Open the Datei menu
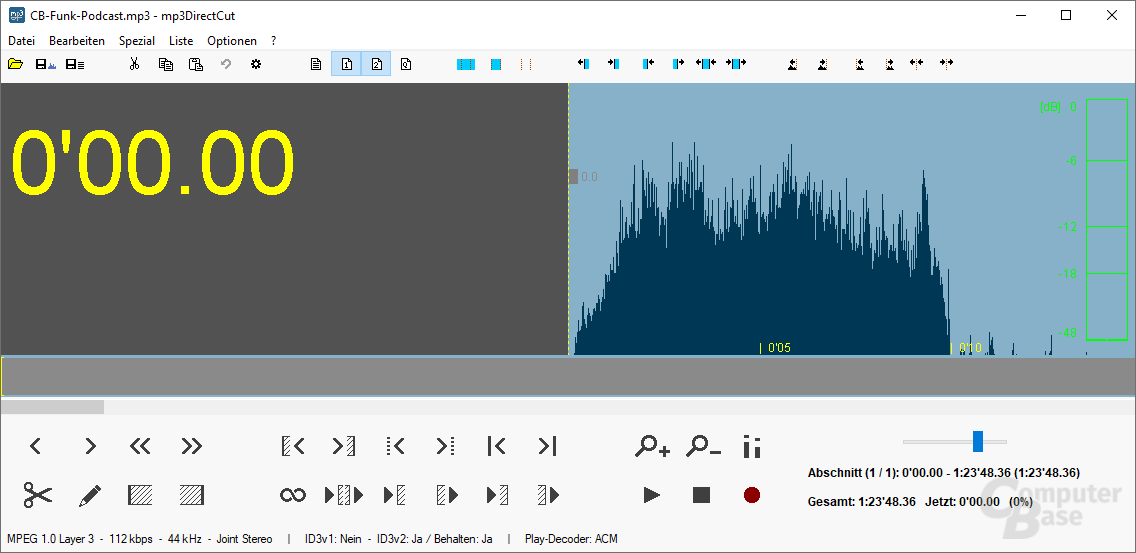Image resolution: width=1136 pixels, height=553 pixels. [x=22, y=41]
